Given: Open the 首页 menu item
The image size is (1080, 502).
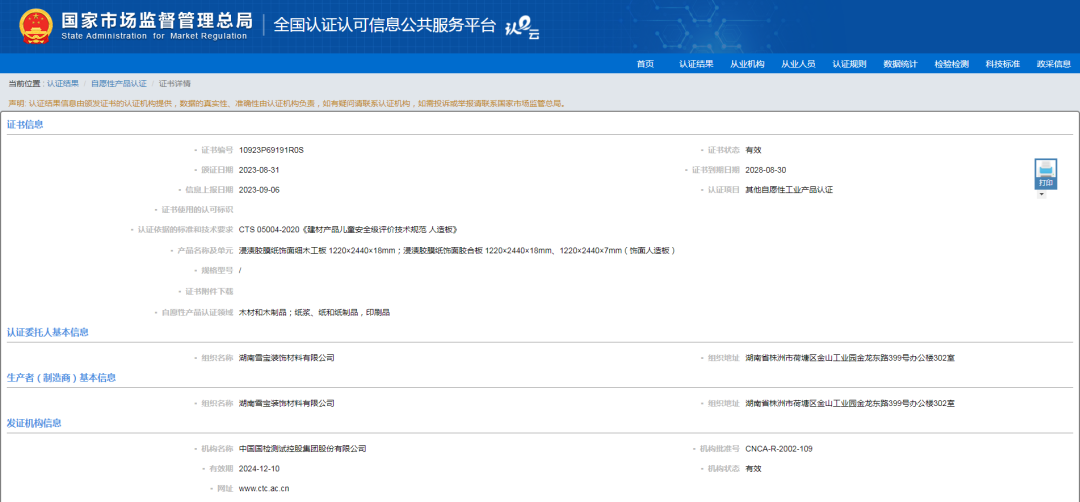Looking at the screenshot, I should click(645, 64).
